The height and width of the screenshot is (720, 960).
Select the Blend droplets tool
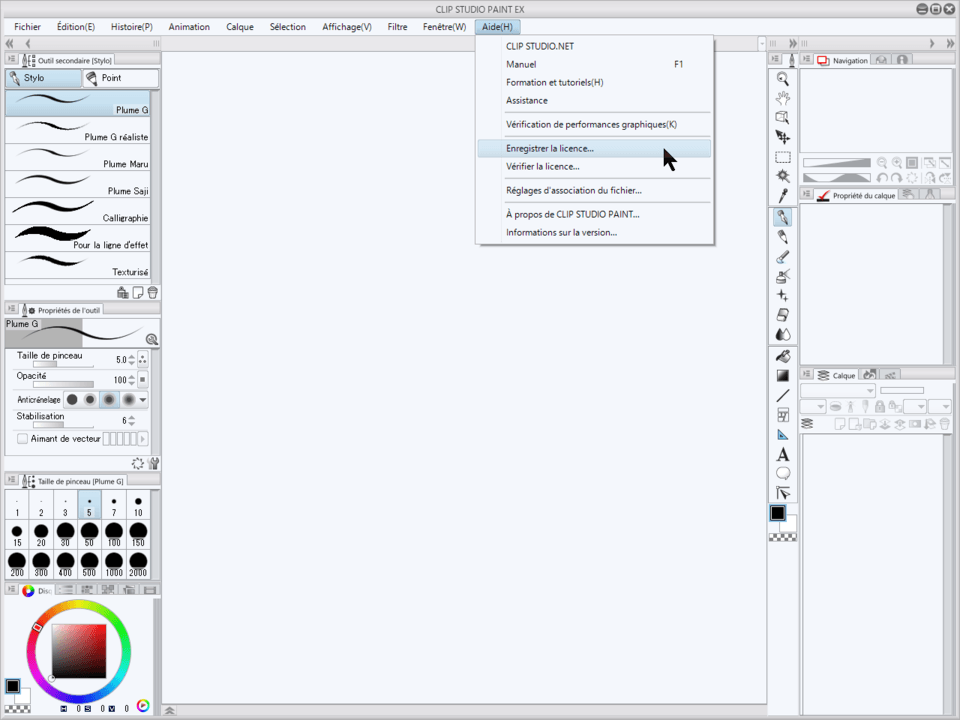click(782, 334)
